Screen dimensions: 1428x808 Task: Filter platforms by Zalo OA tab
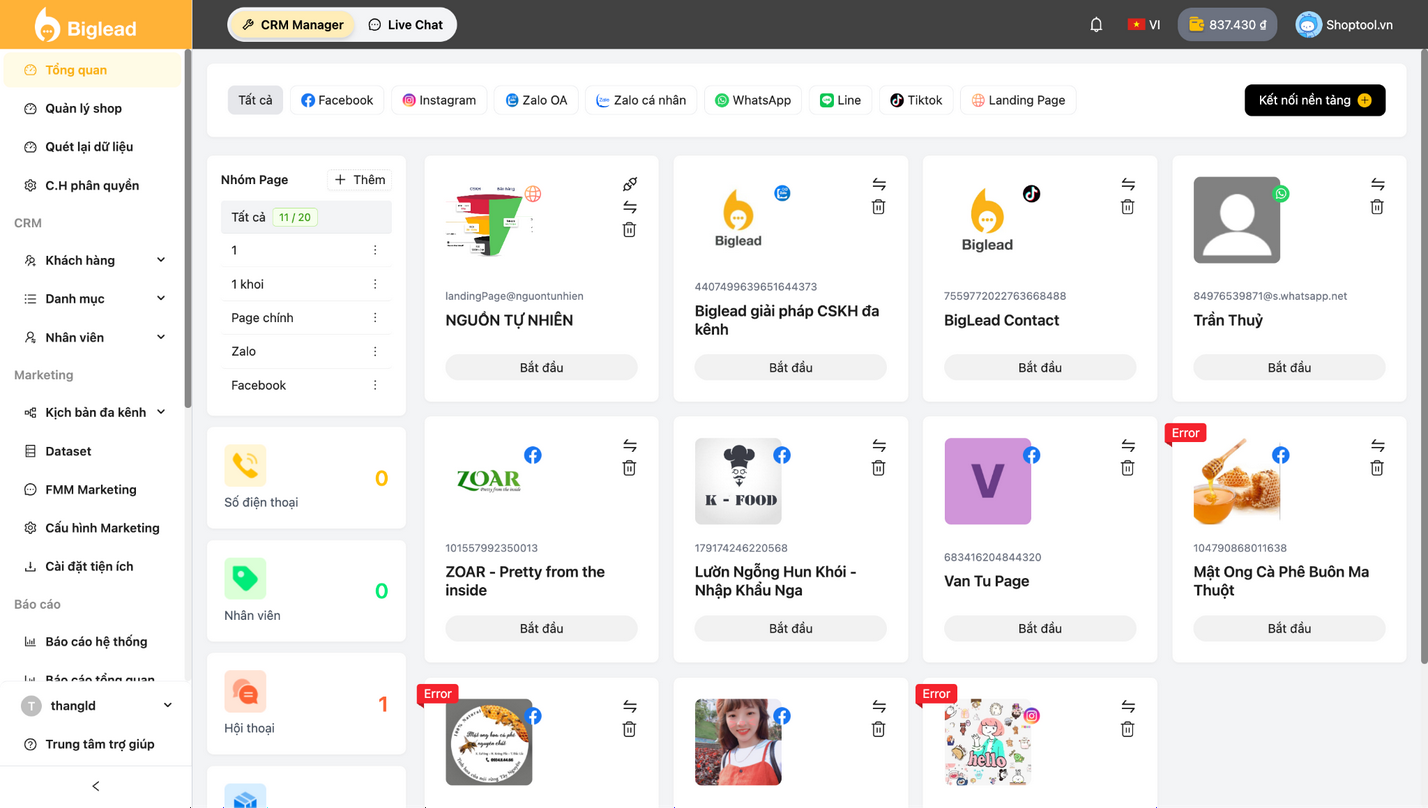click(x=535, y=100)
